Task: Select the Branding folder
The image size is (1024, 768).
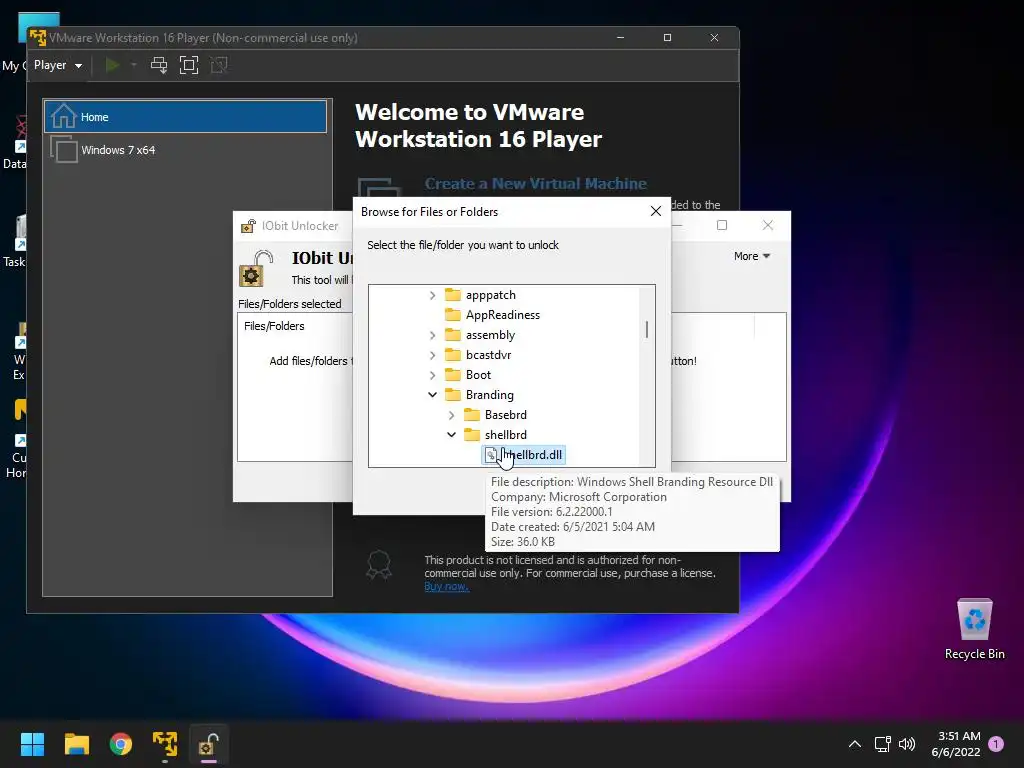Action: (490, 395)
